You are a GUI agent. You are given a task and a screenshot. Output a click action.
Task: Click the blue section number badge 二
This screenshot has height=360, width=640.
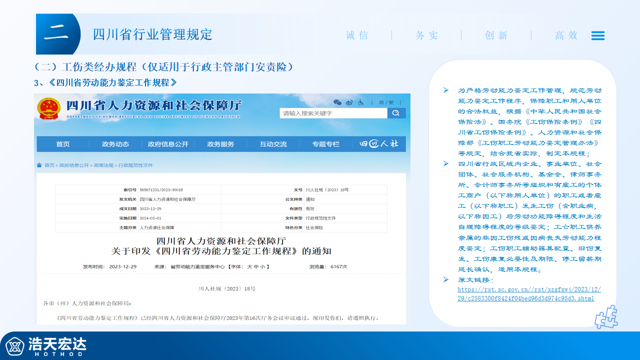pyautogui.click(x=58, y=34)
